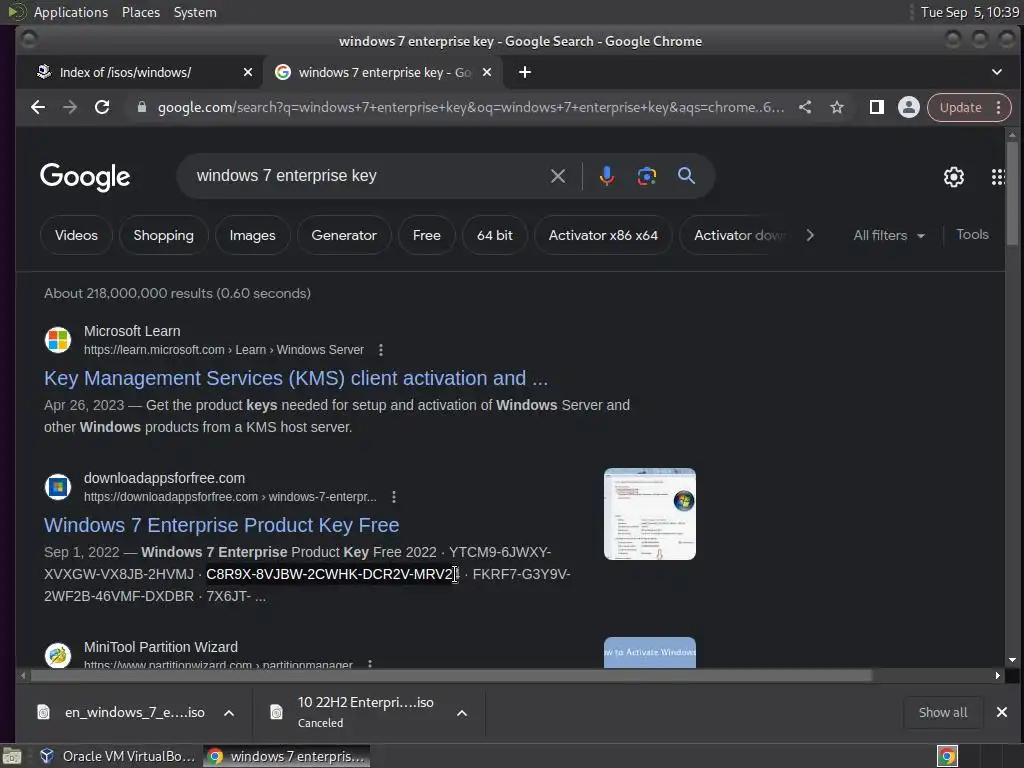
Task: View site information via the lock icon
Action: [x=142, y=107]
